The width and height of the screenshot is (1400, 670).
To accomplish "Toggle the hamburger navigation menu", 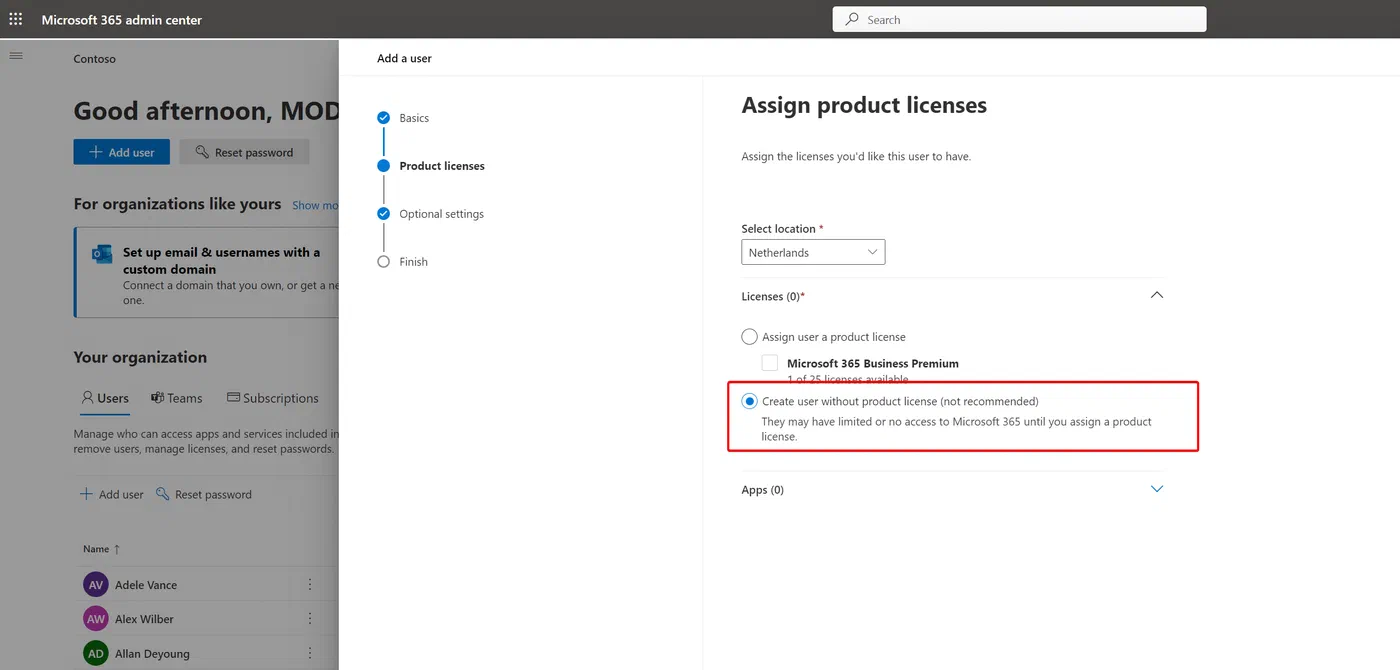I will [16, 55].
